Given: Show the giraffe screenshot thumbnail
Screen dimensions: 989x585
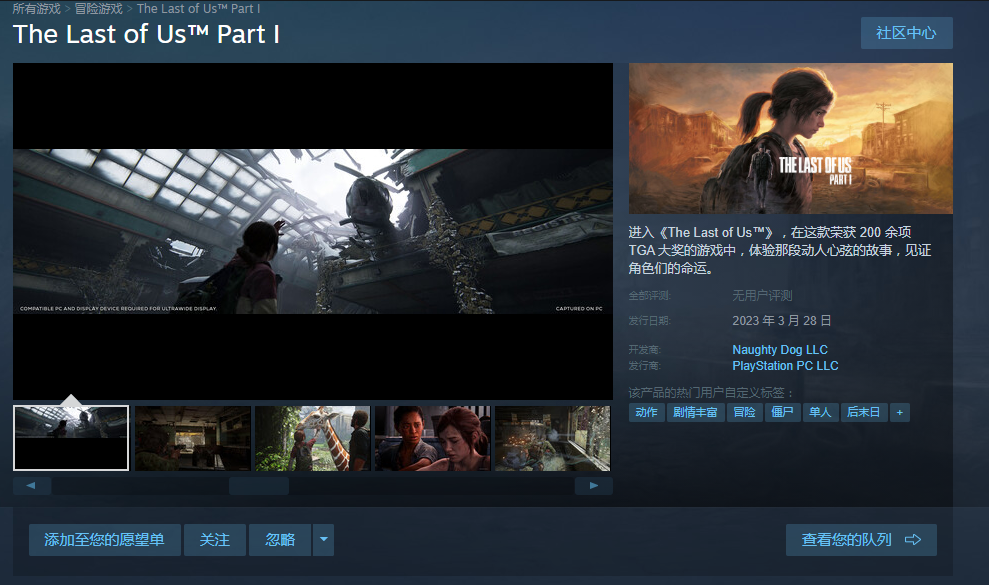Looking at the screenshot, I should tap(312, 438).
